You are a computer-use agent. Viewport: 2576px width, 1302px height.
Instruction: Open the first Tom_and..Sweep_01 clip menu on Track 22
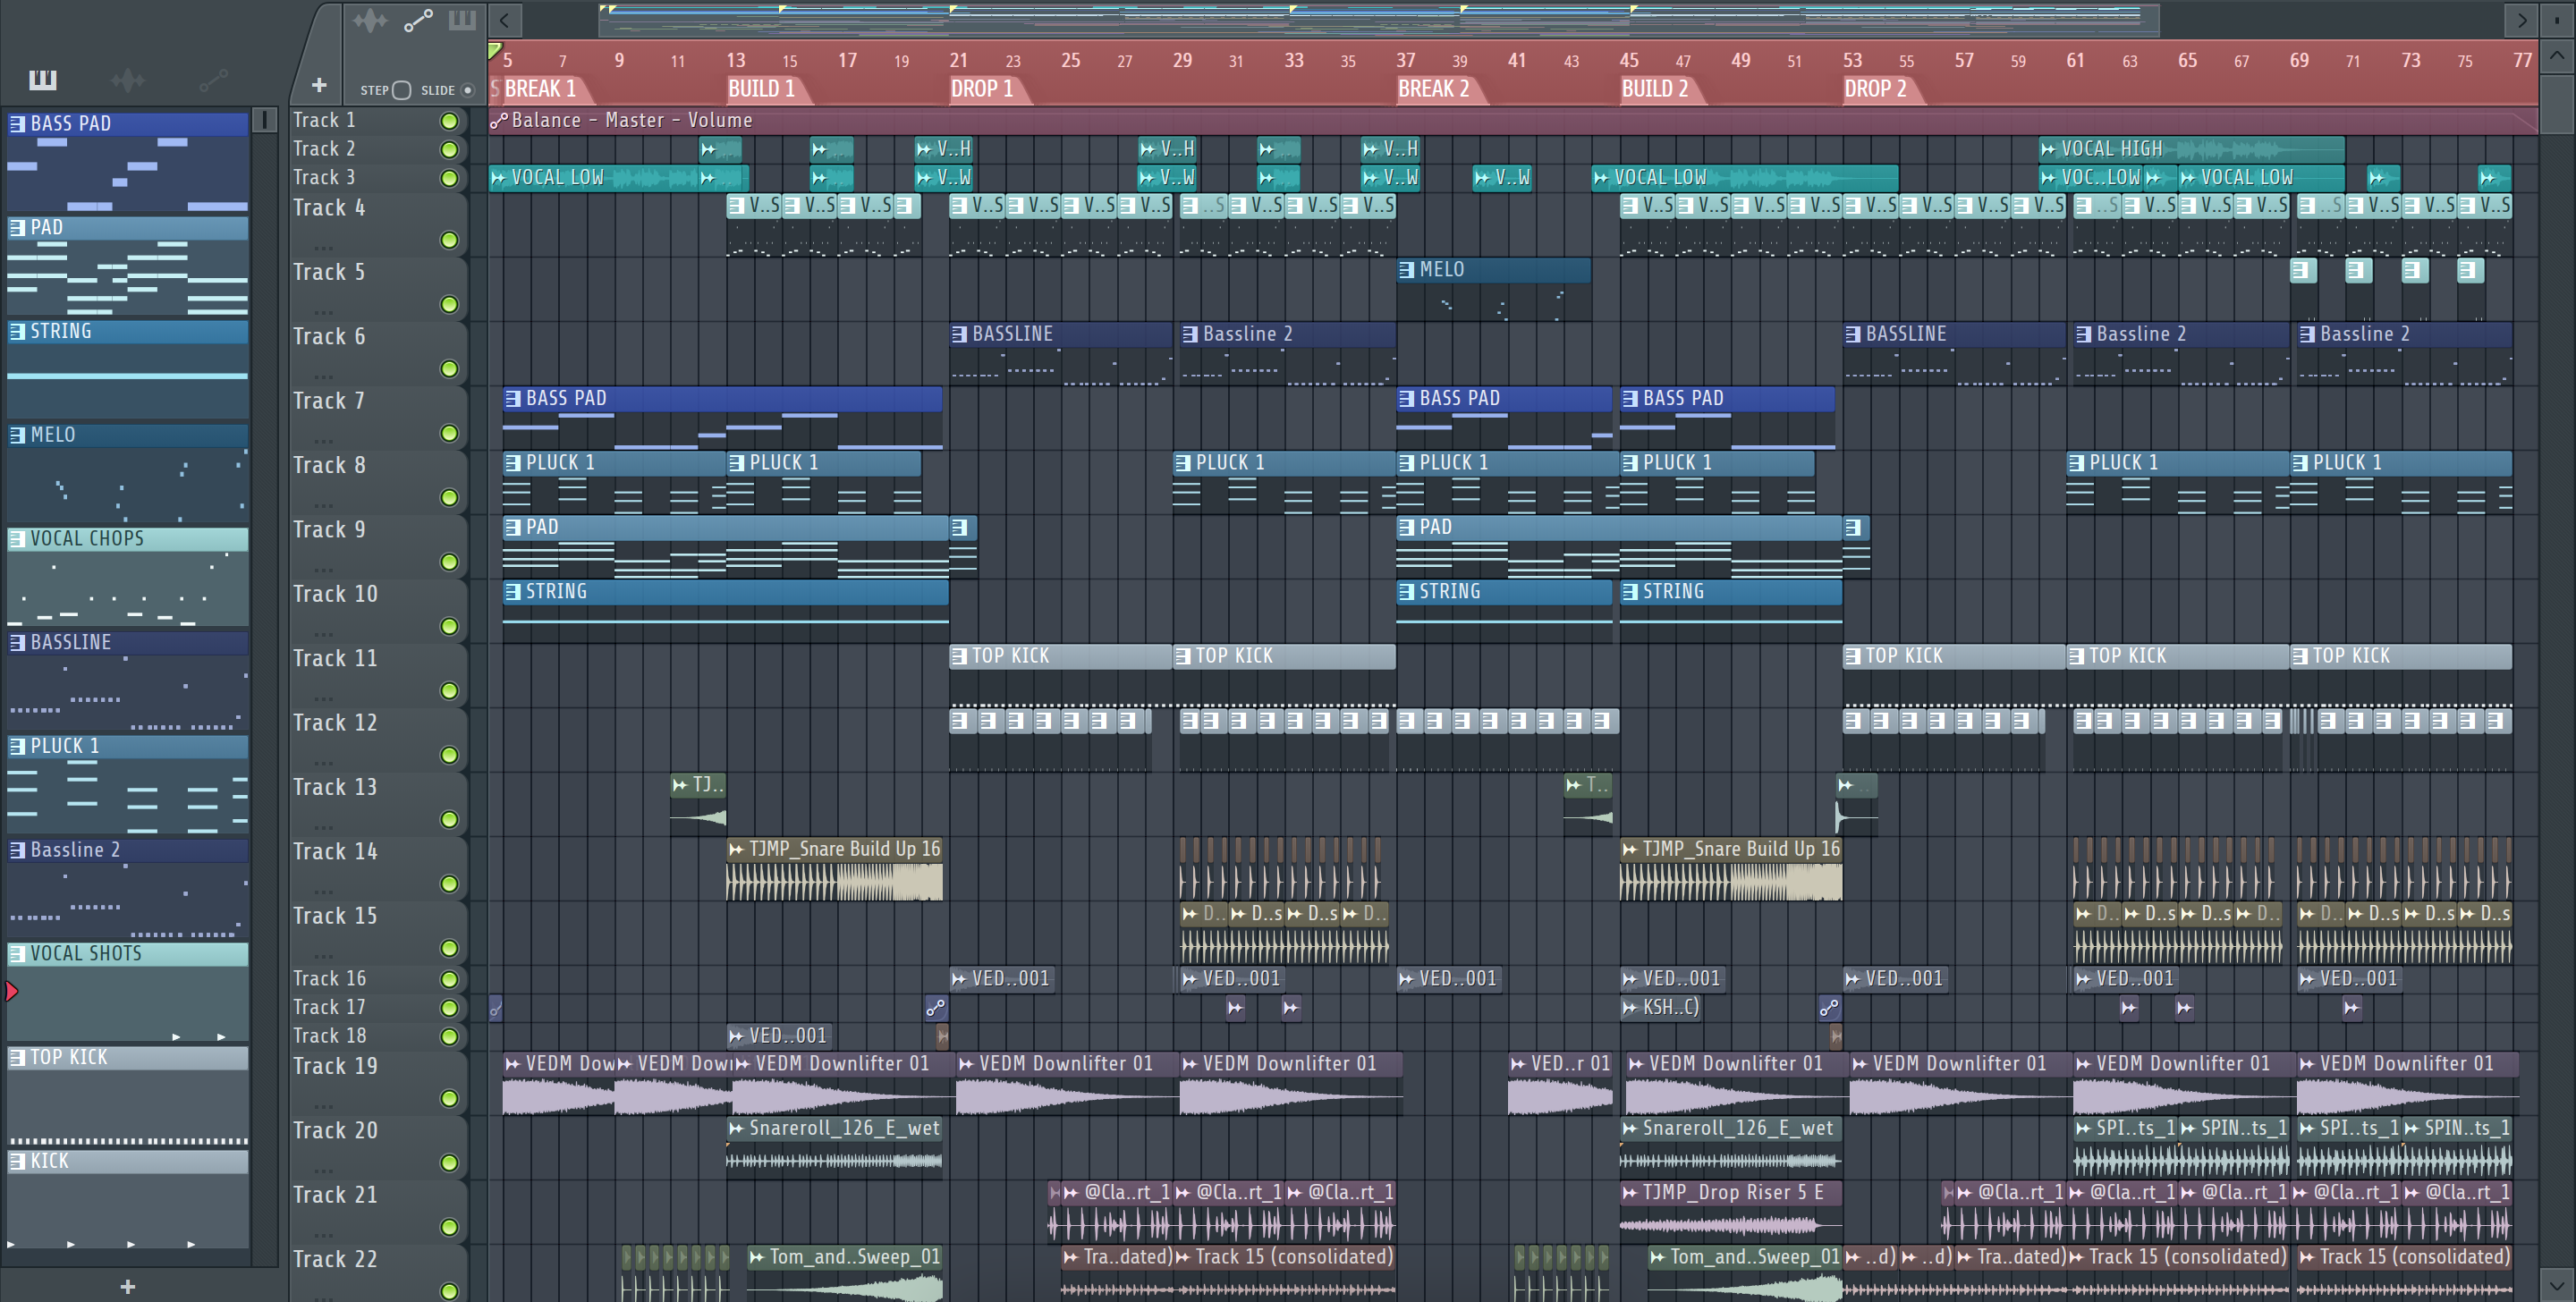(x=758, y=1257)
